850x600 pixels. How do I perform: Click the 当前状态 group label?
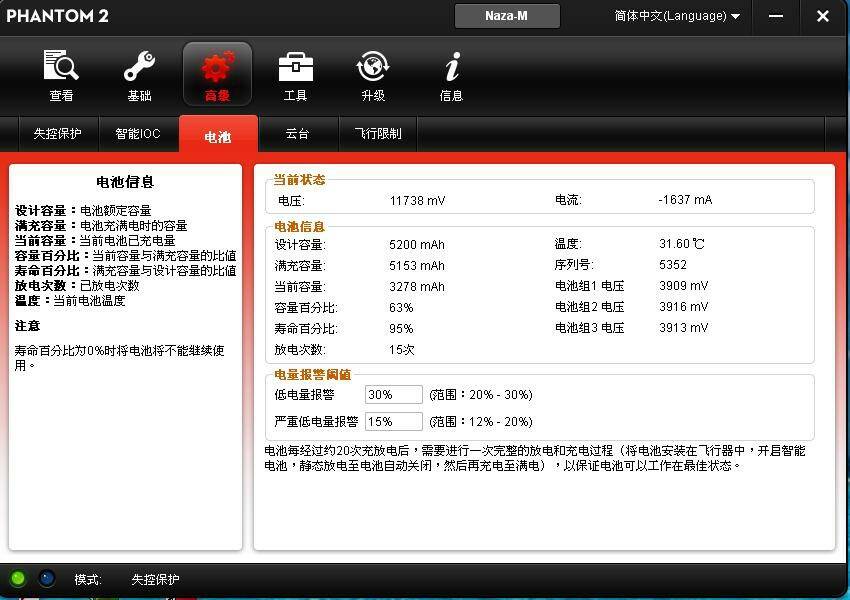coord(299,180)
